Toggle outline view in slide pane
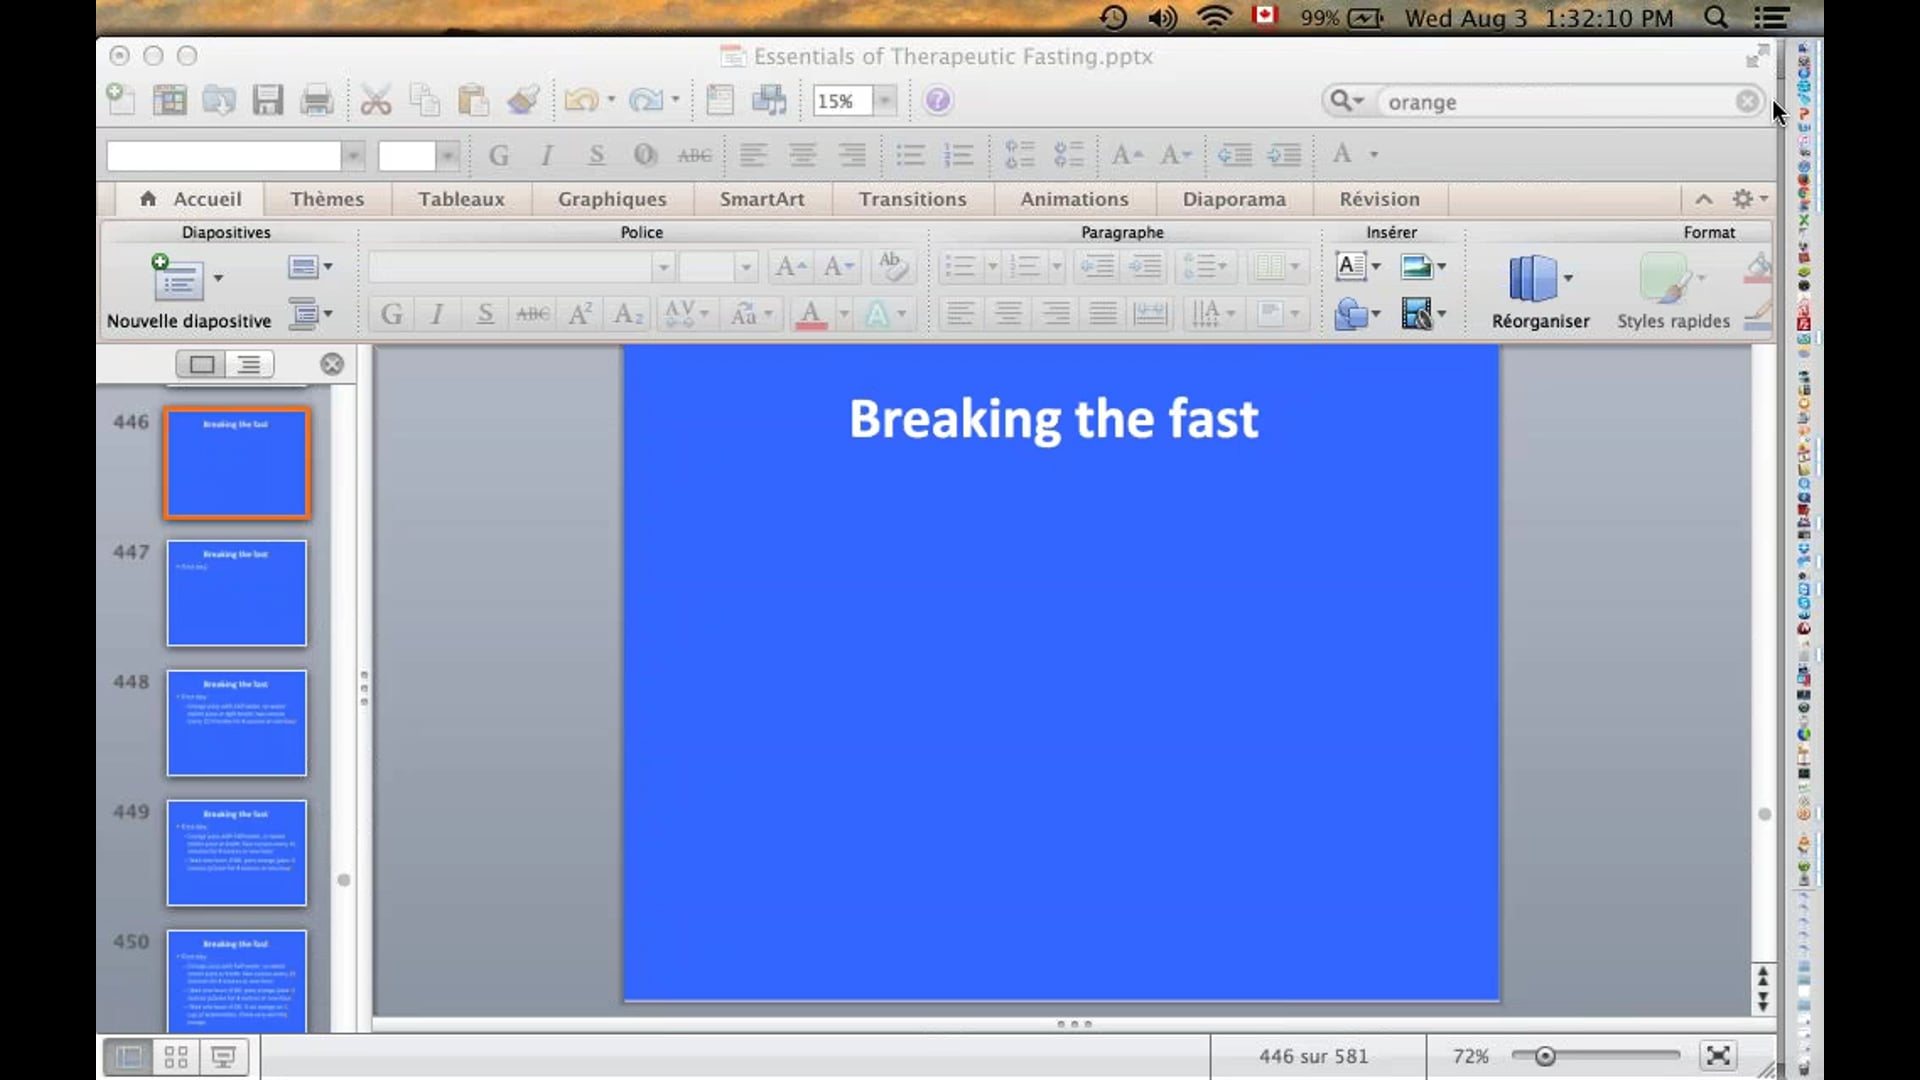 pos(249,364)
